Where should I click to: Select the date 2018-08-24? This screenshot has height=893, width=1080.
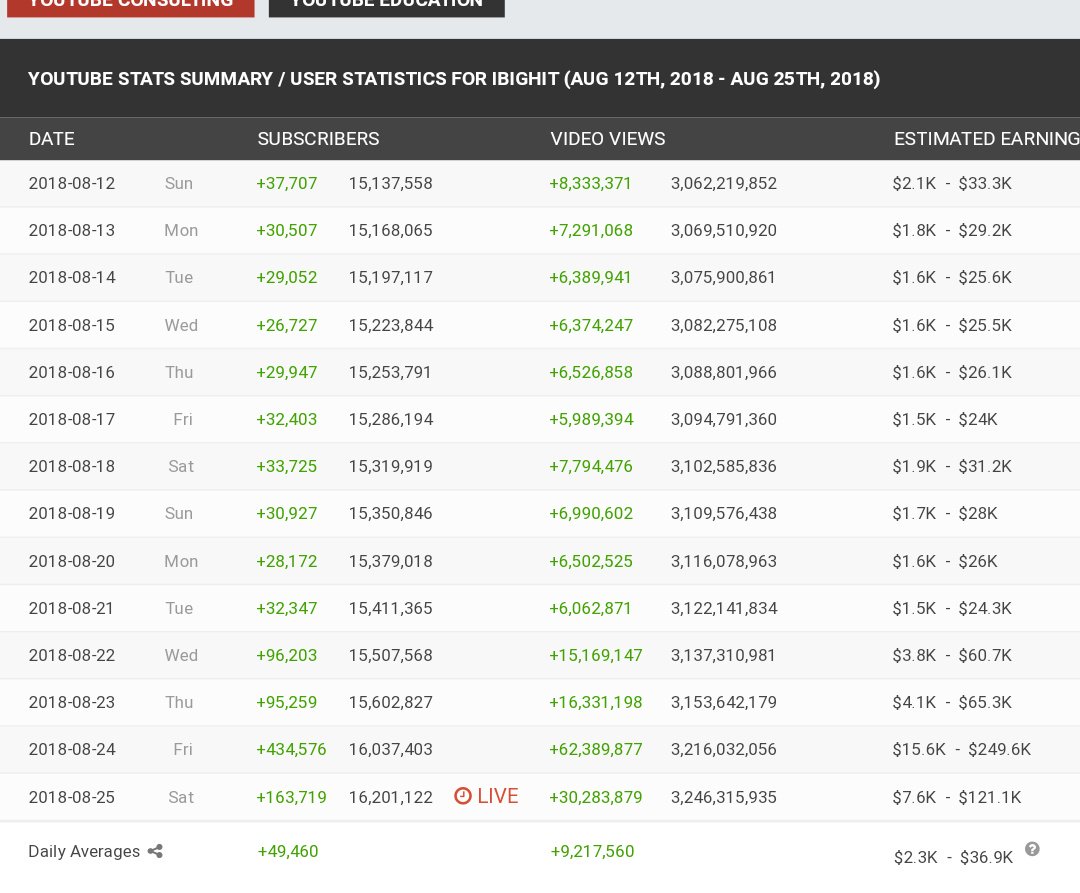(72, 749)
